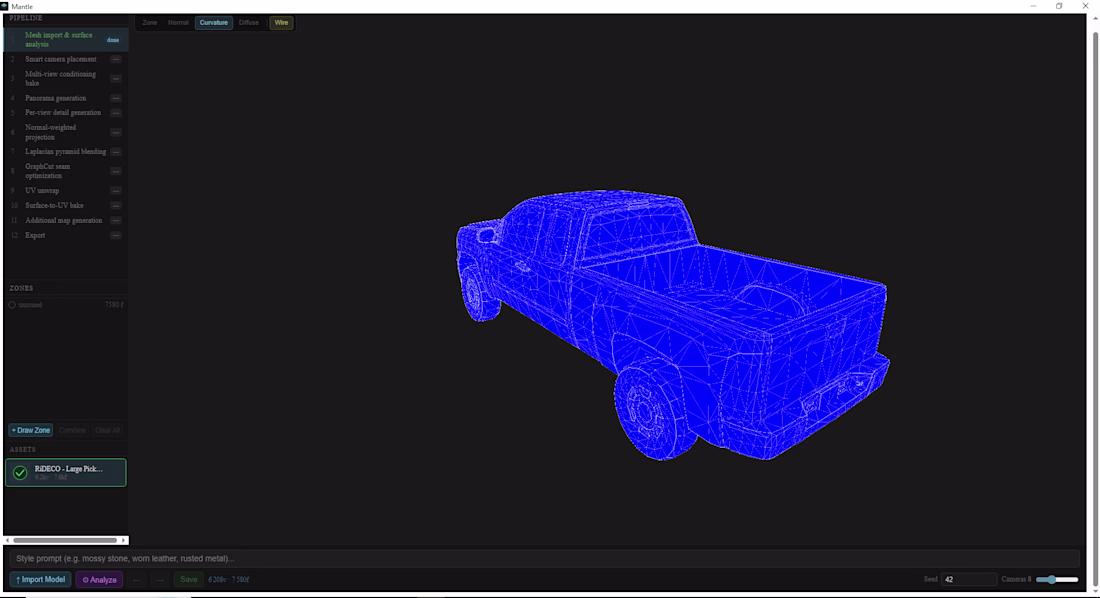Click left arrow of sidebar horizontal scrollbar
The width and height of the screenshot is (1100, 598).
8,540
